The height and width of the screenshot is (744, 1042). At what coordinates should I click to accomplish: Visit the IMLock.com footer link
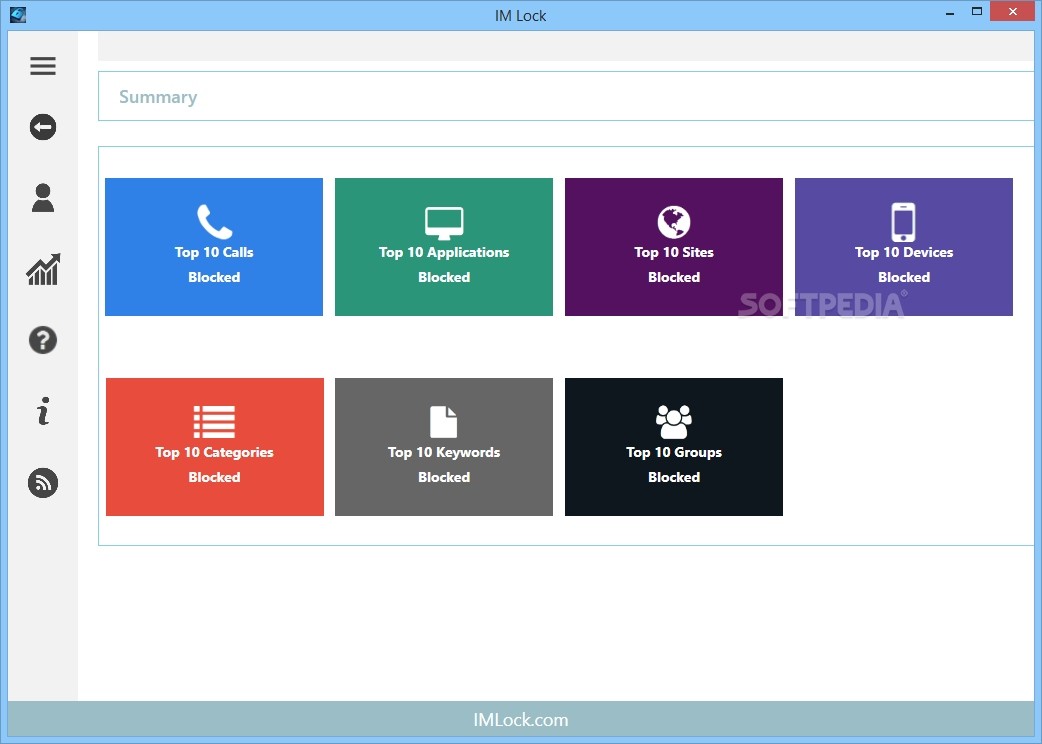pos(521,720)
